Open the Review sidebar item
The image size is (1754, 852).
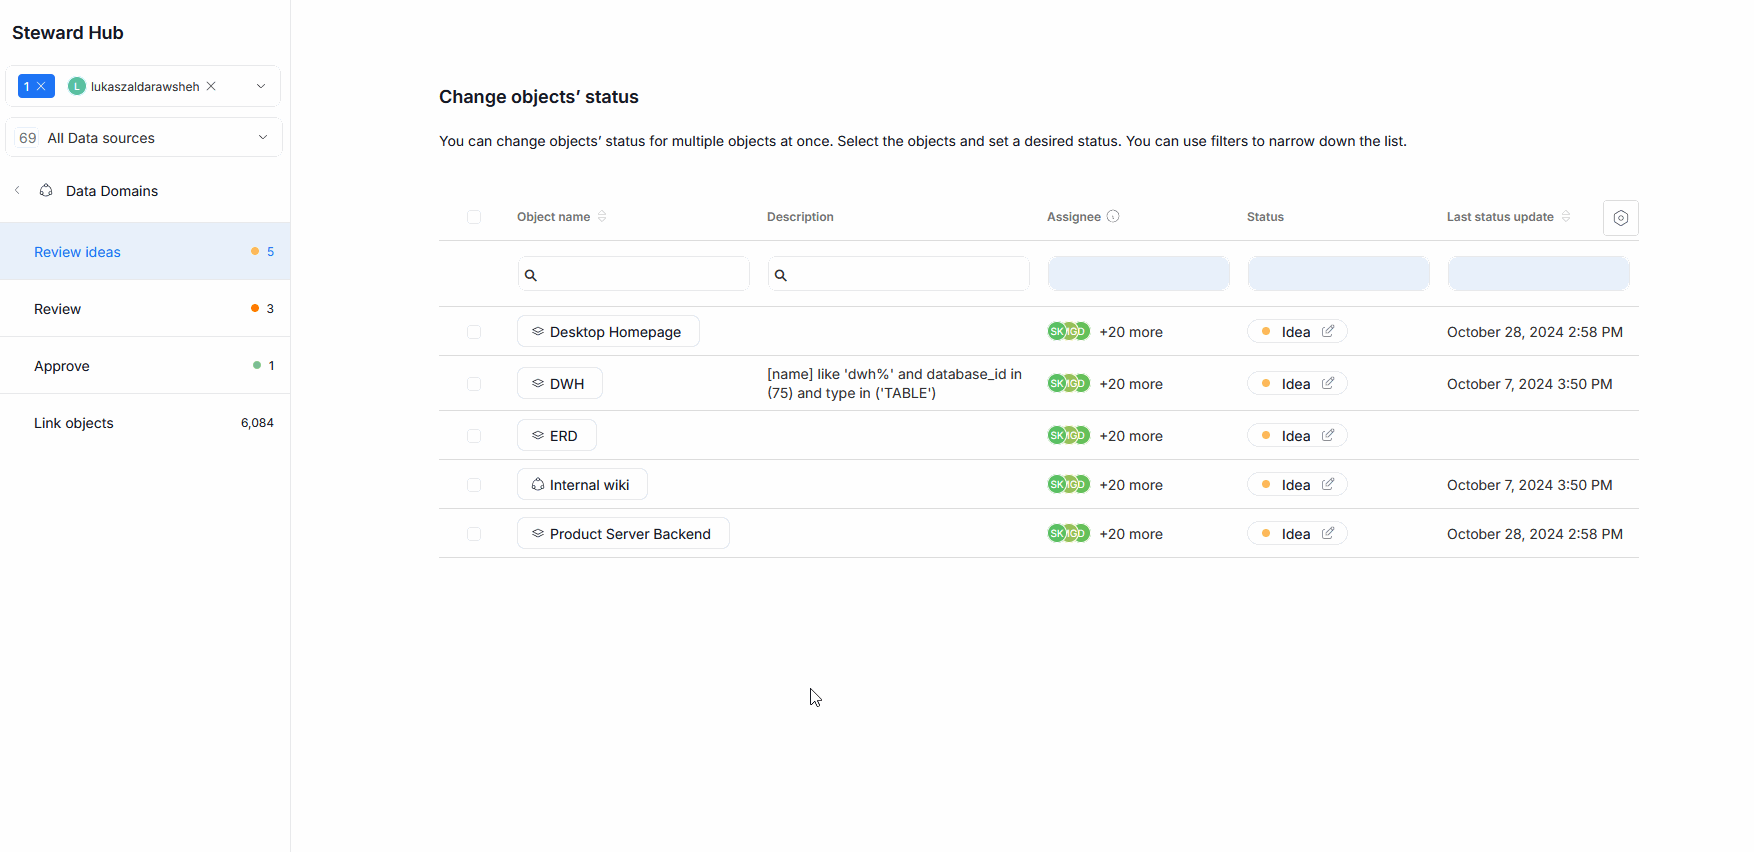(x=58, y=309)
